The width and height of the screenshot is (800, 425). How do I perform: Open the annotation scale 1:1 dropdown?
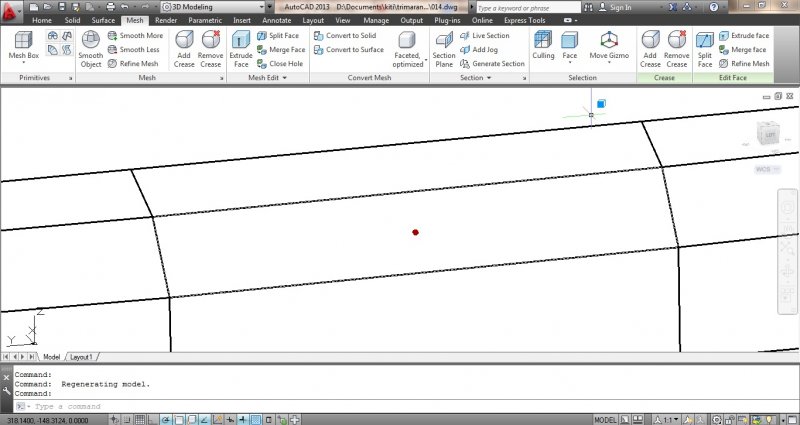(x=667, y=420)
